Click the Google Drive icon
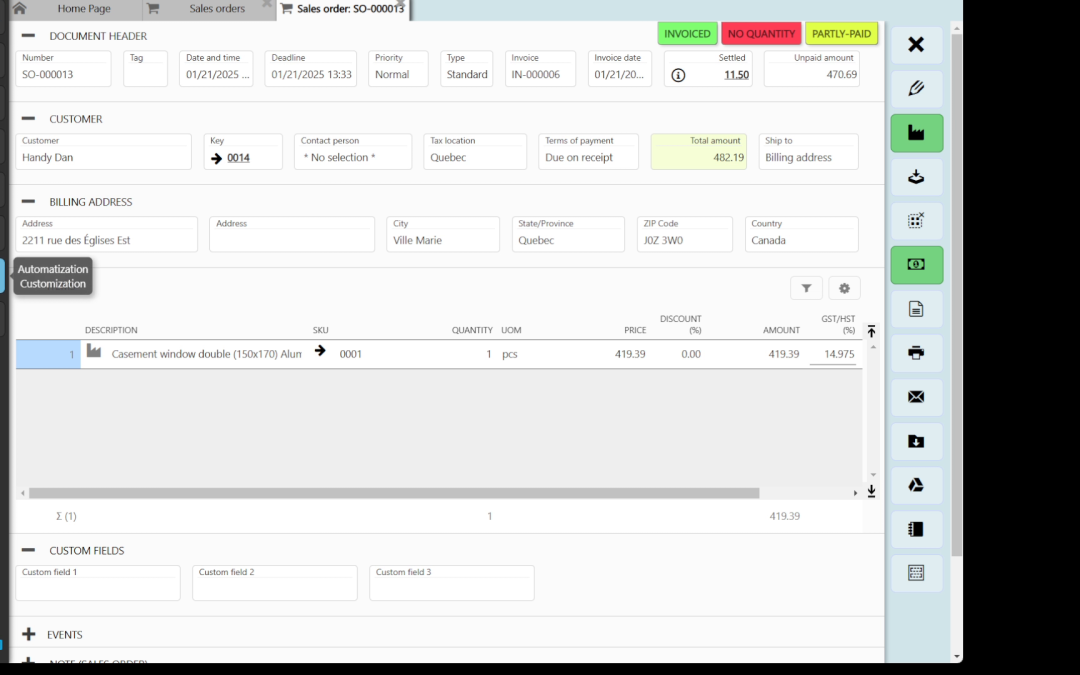 pyautogui.click(x=916, y=486)
